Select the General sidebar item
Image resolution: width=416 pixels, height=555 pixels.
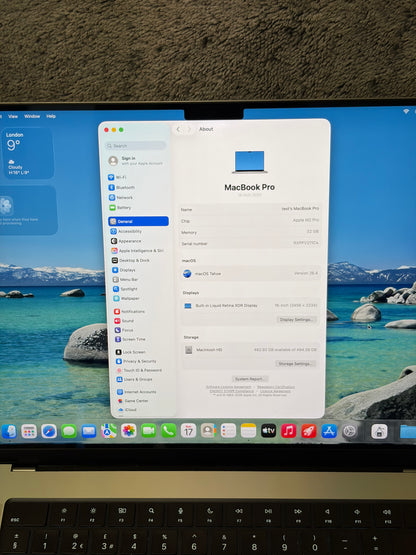click(x=138, y=221)
